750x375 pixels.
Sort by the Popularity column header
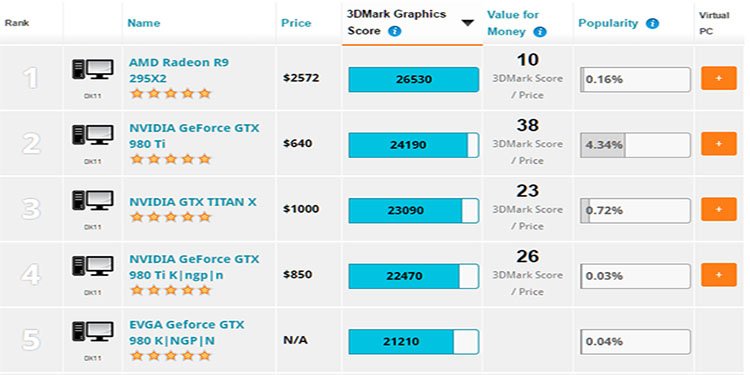point(608,23)
